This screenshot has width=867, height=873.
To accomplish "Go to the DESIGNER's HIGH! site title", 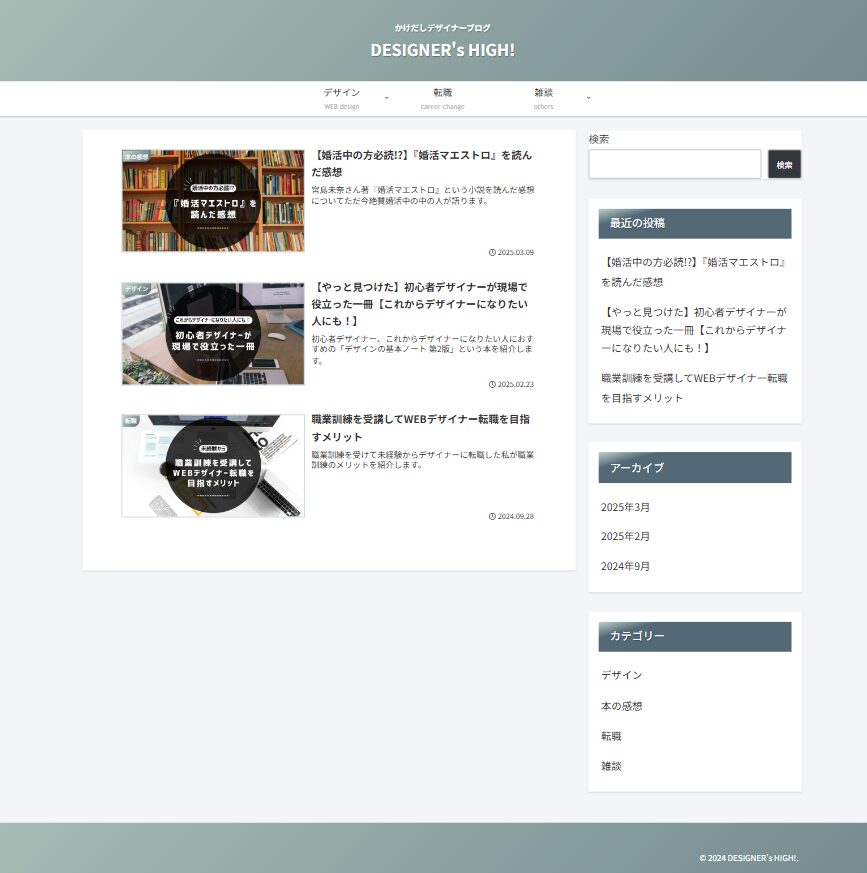I will [x=442, y=49].
